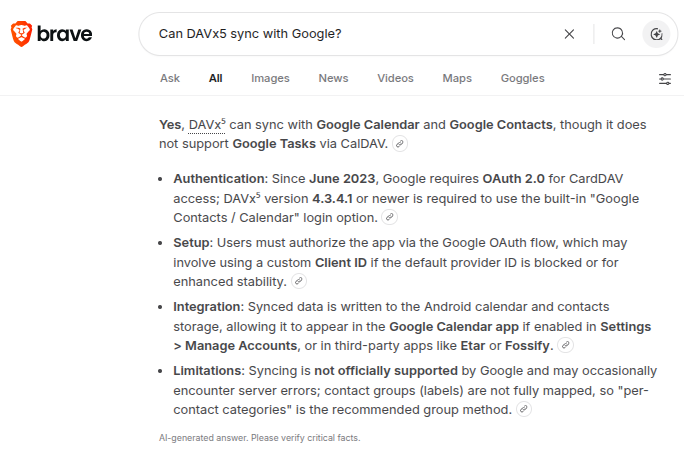
Task: Open source link icon after 'Fossify.'
Action: click(565, 345)
